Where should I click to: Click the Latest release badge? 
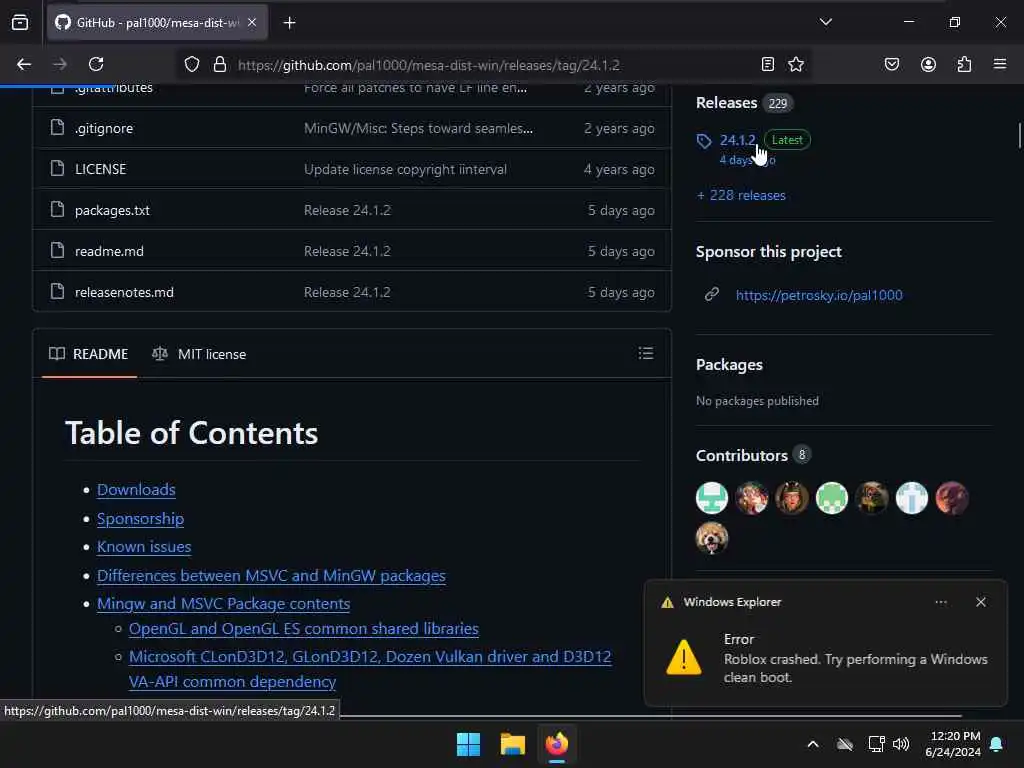pos(787,140)
